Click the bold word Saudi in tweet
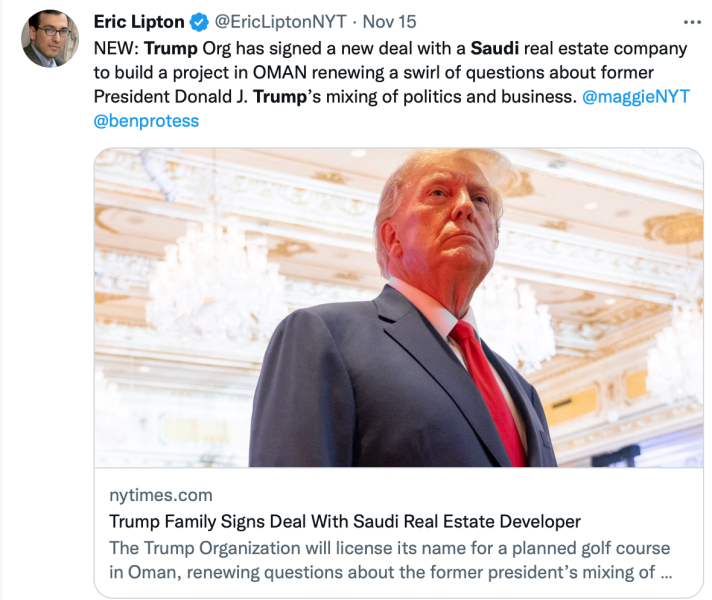This screenshot has width=712, height=600. coord(495,48)
